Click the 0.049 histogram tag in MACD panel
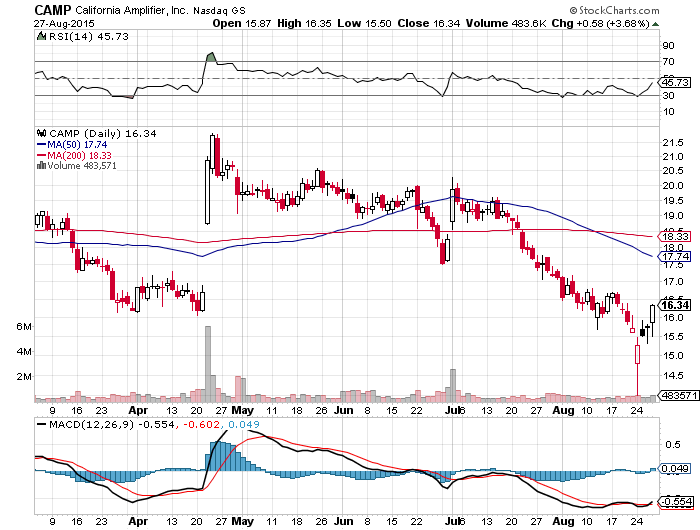 click(675, 468)
